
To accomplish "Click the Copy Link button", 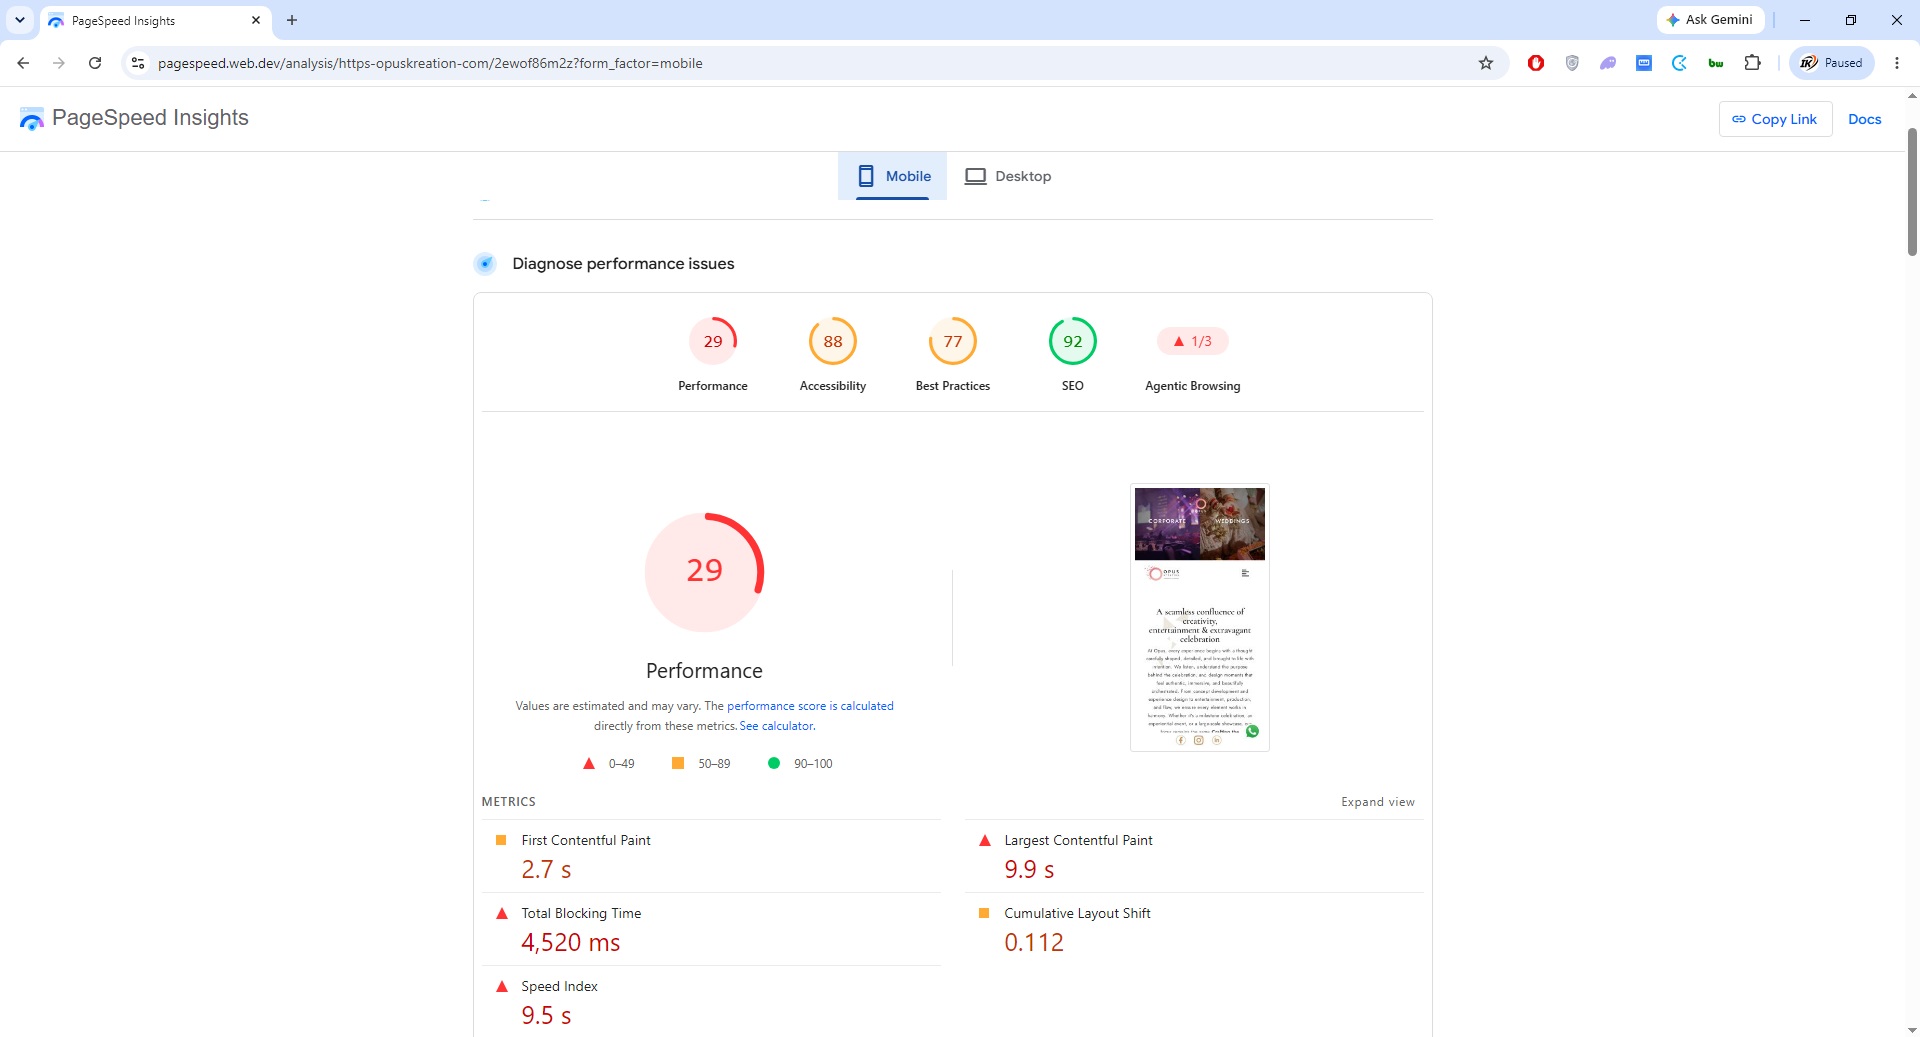I will (1775, 119).
